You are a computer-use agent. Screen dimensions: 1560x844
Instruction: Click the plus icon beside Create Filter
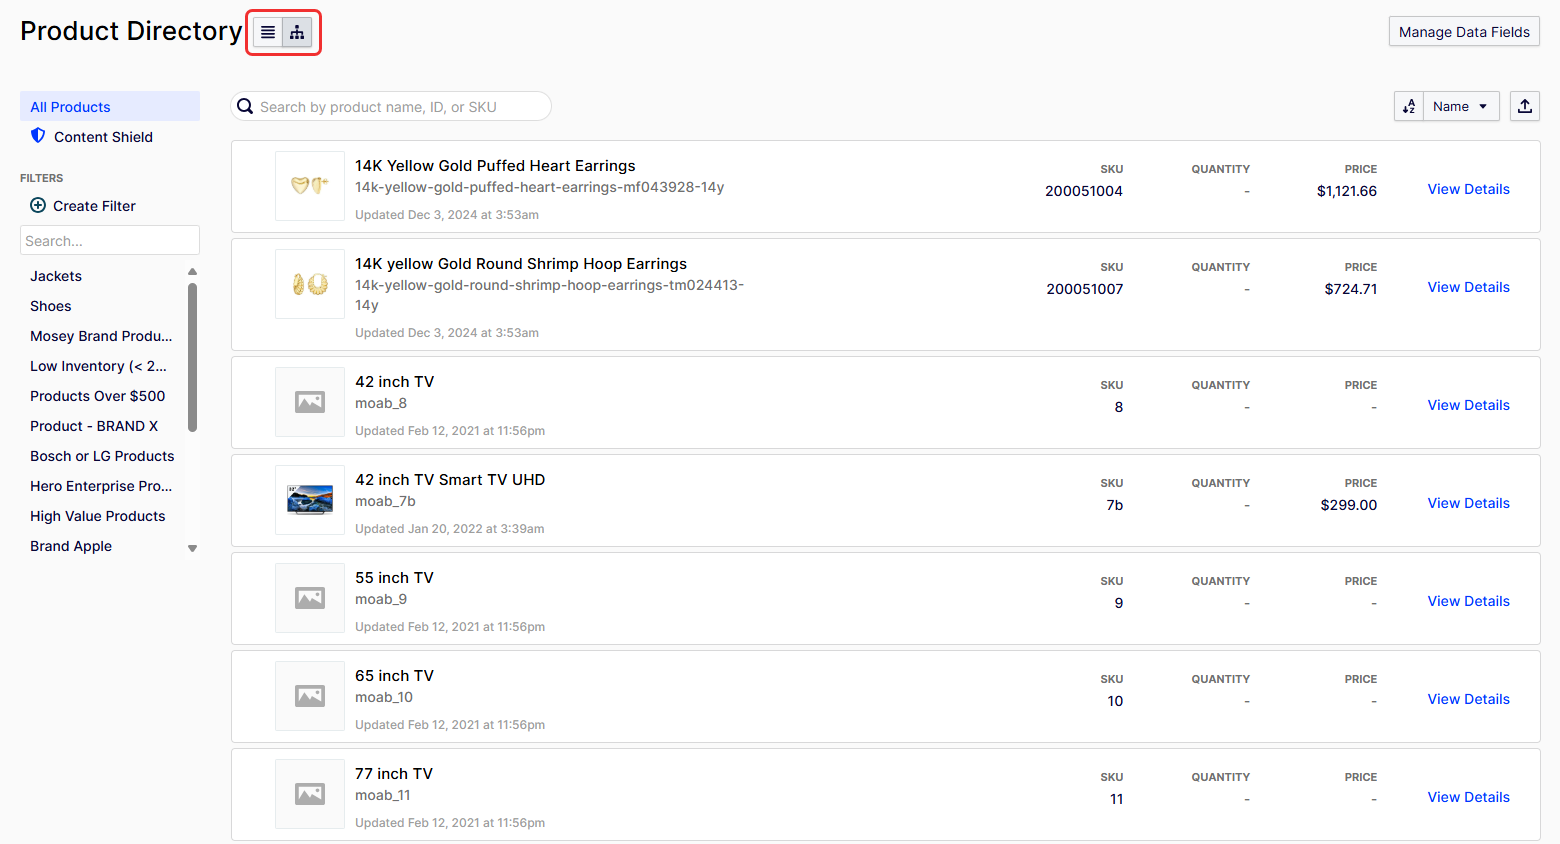pos(38,205)
